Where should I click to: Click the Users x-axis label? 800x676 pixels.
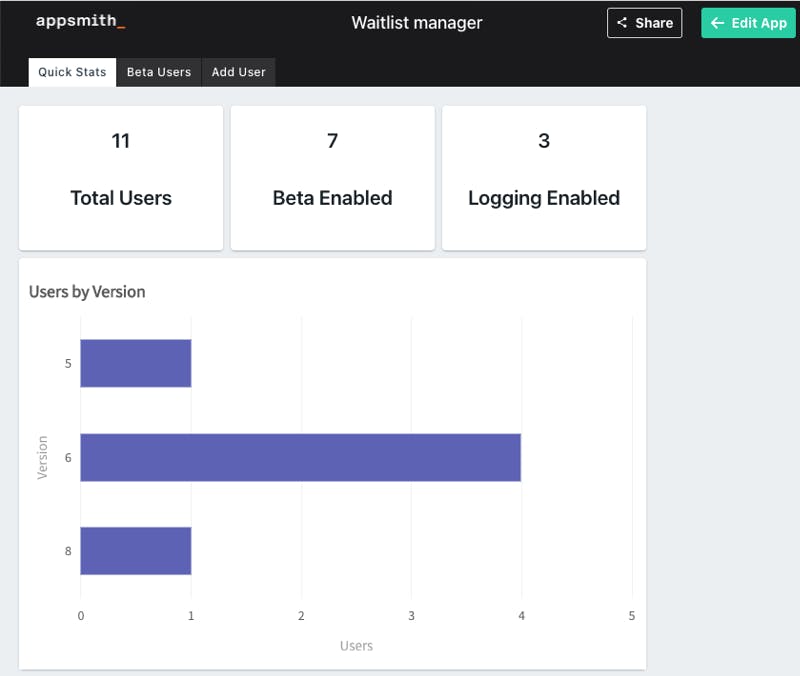pyautogui.click(x=356, y=646)
